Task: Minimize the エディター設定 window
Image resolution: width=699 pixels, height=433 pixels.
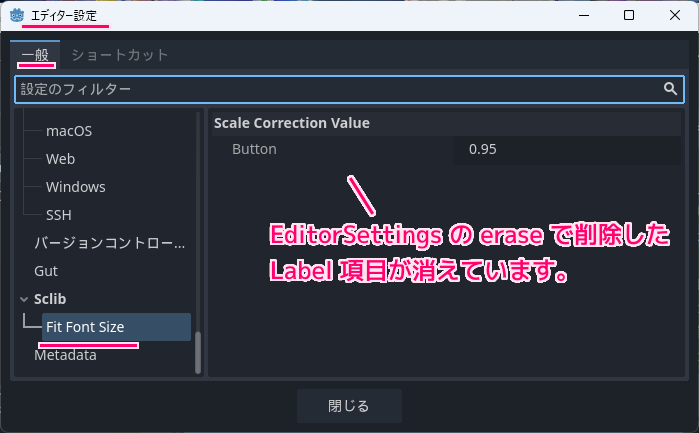Action: coord(584,15)
